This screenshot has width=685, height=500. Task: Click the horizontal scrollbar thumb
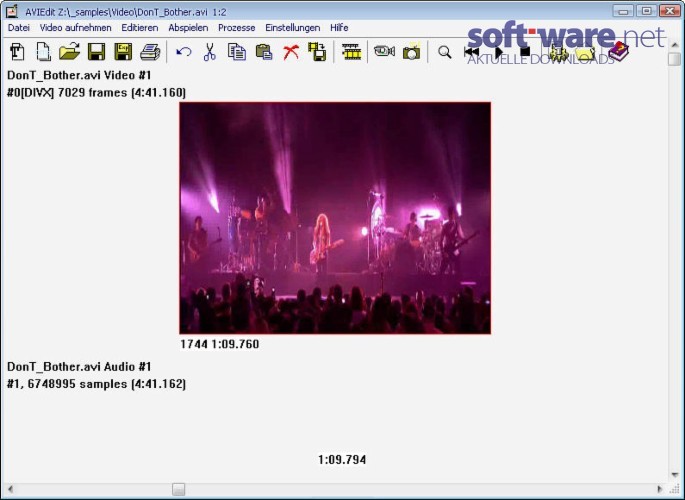[x=178, y=489]
